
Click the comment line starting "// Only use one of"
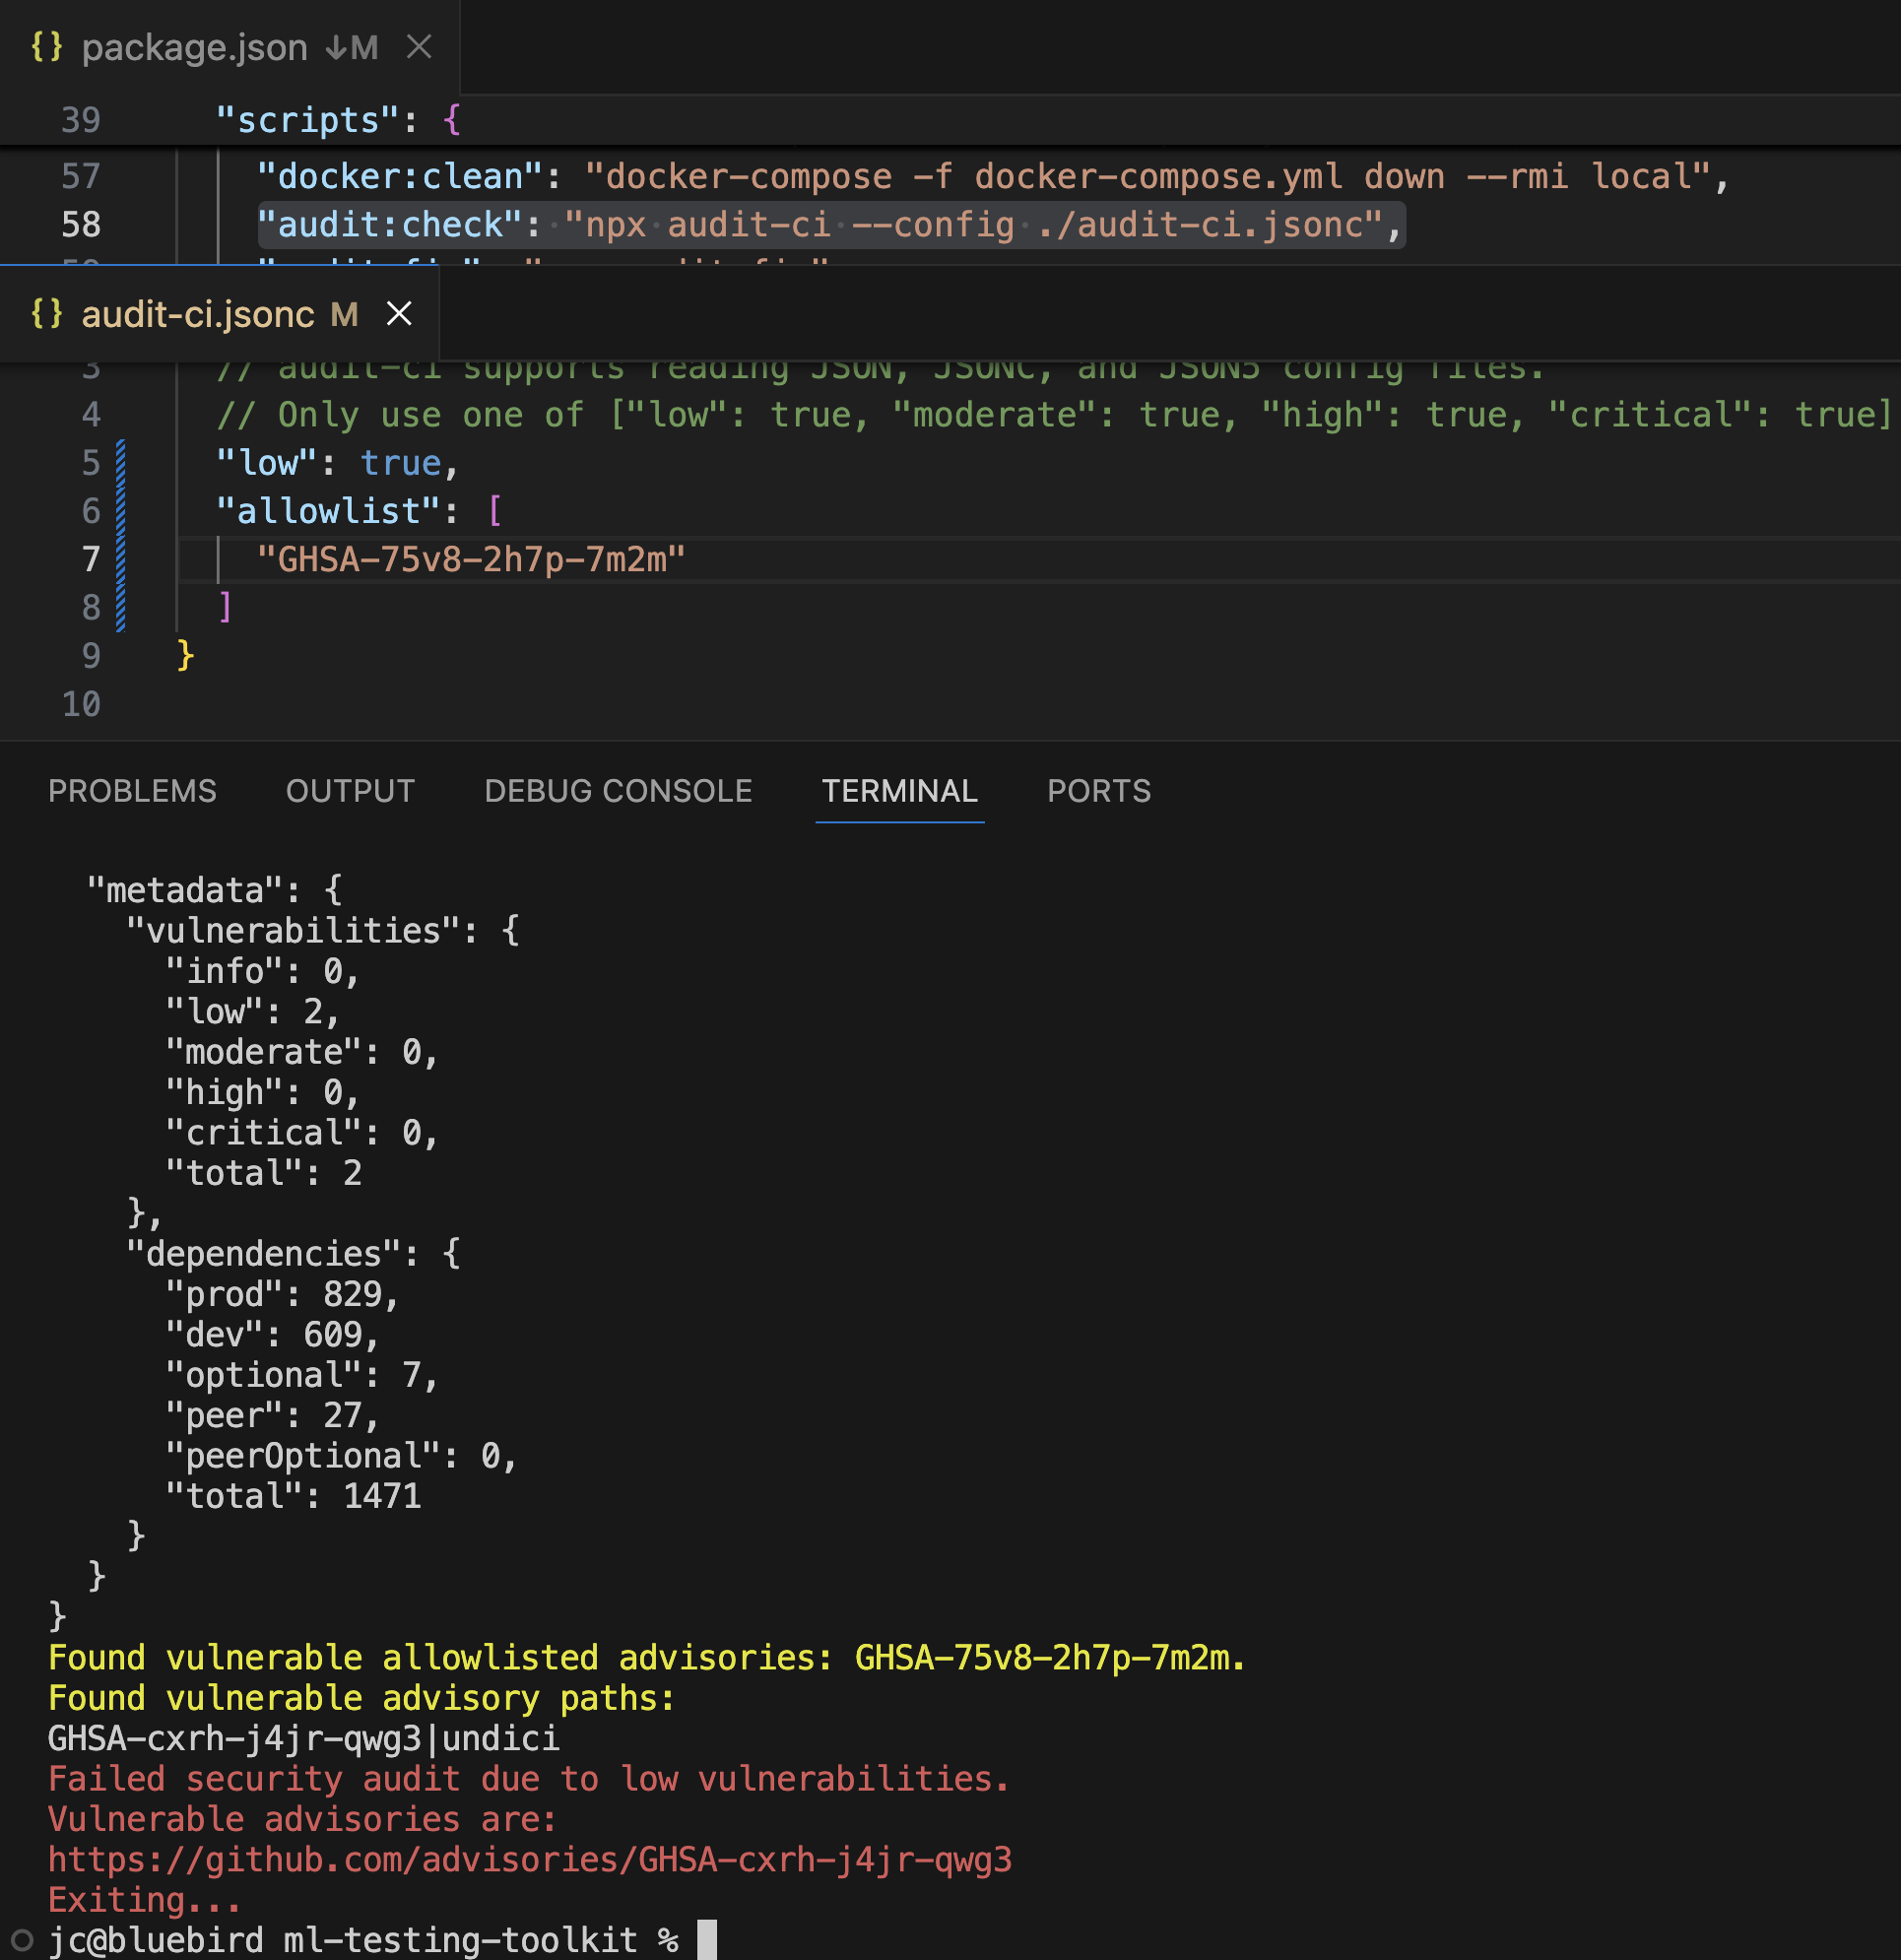pyautogui.click(x=1055, y=415)
